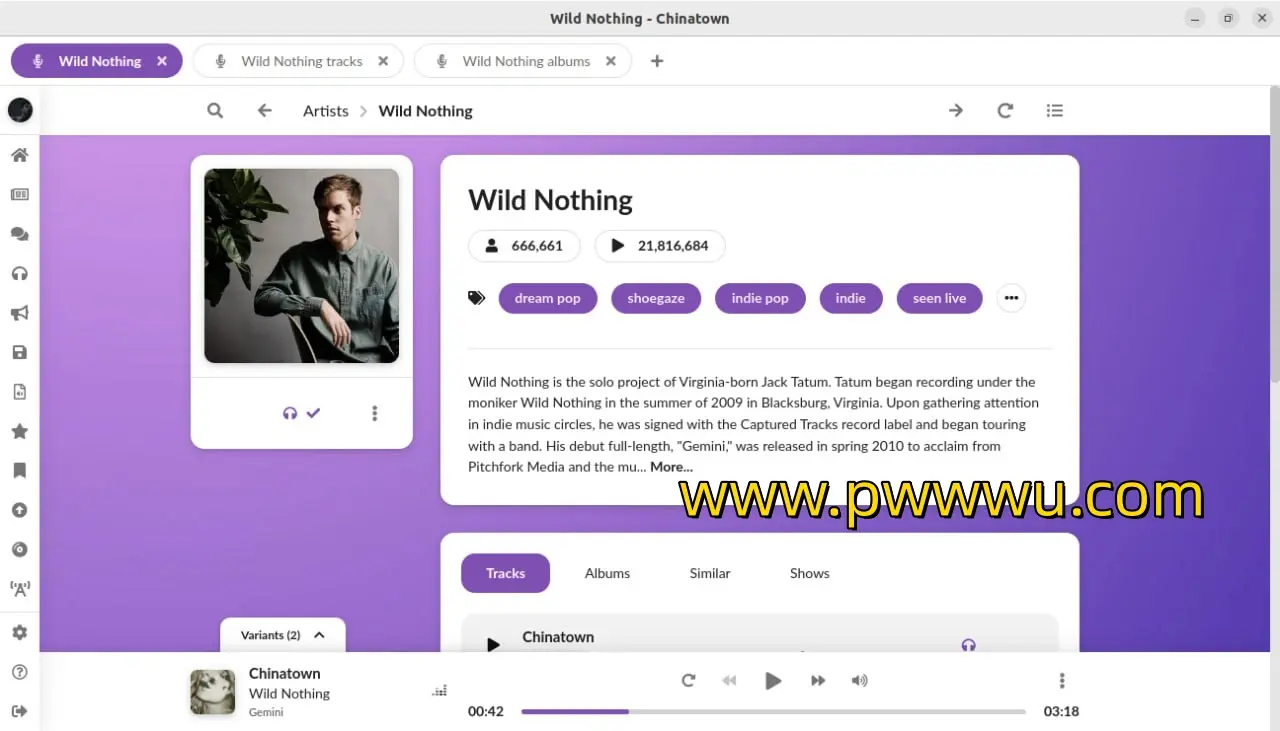The height and width of the screenshot is (731, 1280).
Task: Click the search magnifier icon
Action: (x=215, y=111)
